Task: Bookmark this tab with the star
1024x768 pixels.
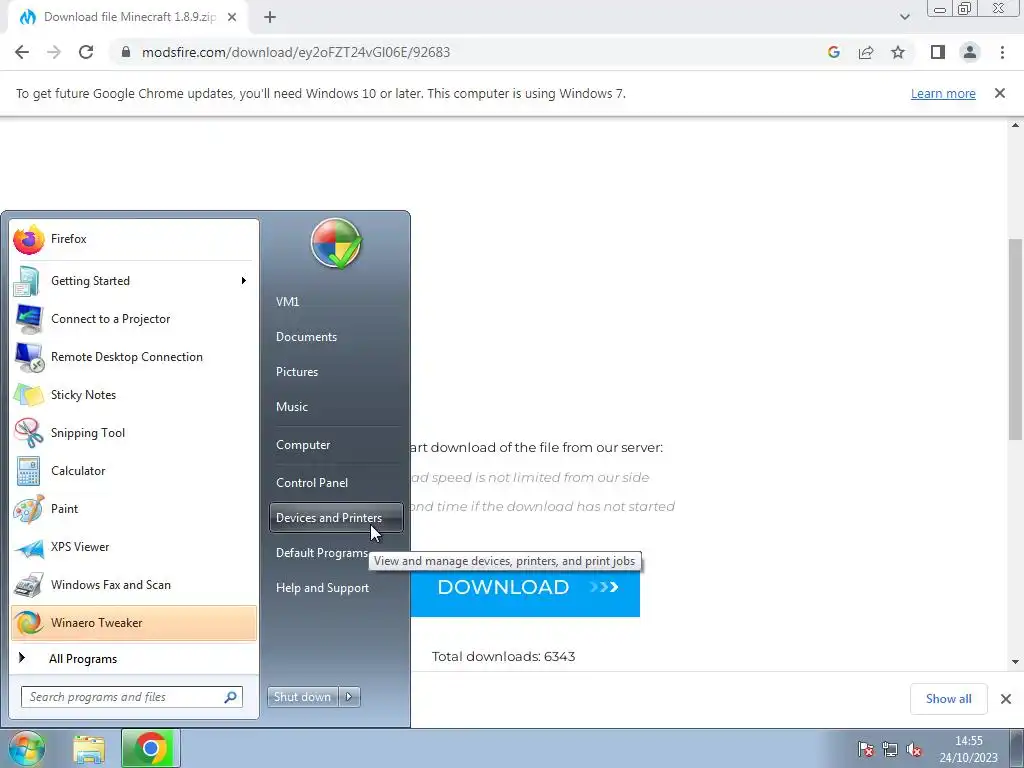Action: pos(898,52)
